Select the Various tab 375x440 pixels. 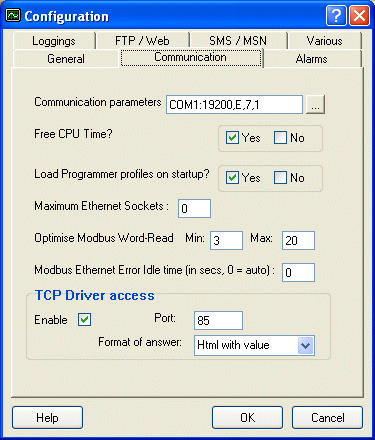[x=324, y=41]
